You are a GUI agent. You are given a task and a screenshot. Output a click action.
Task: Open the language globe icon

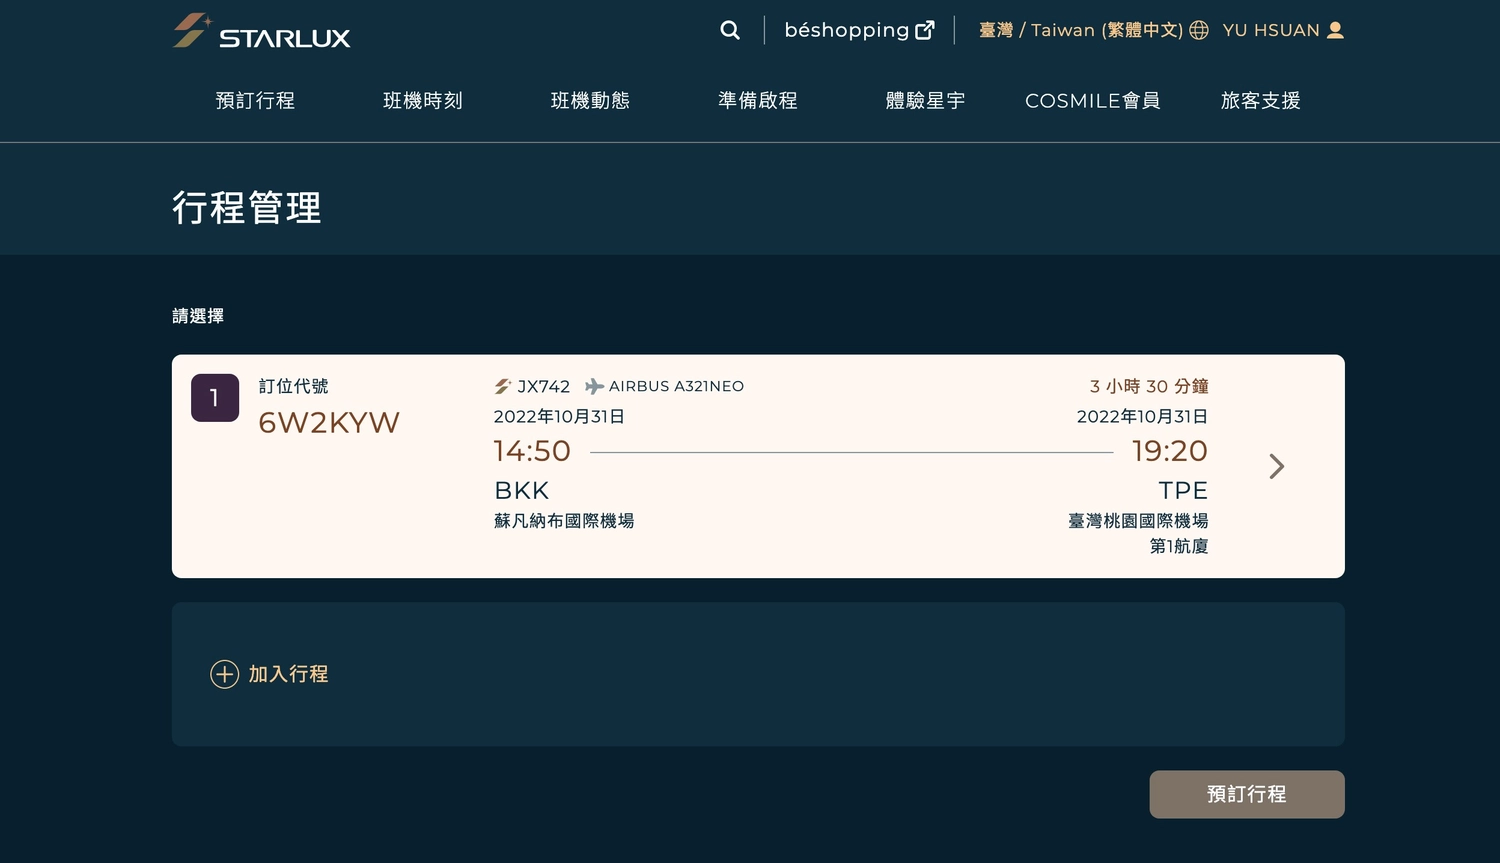1198,30
